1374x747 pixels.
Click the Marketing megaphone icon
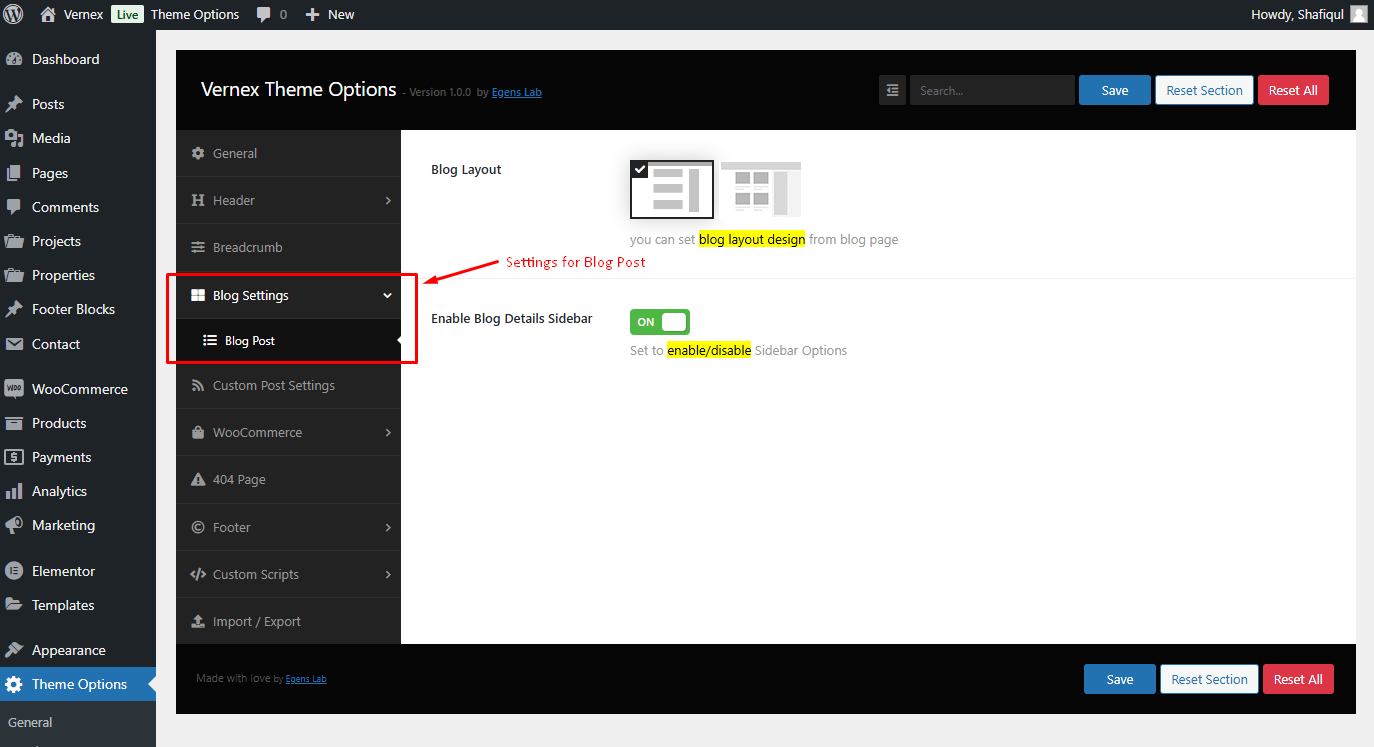pyautogui.click(x=14, y=525)
